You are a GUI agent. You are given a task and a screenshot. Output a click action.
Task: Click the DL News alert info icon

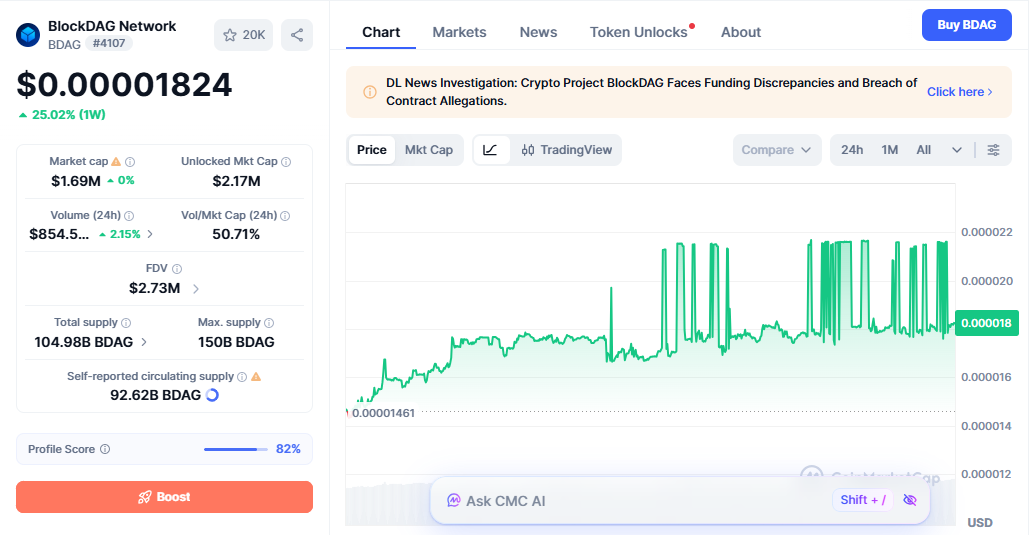point(369,92)
